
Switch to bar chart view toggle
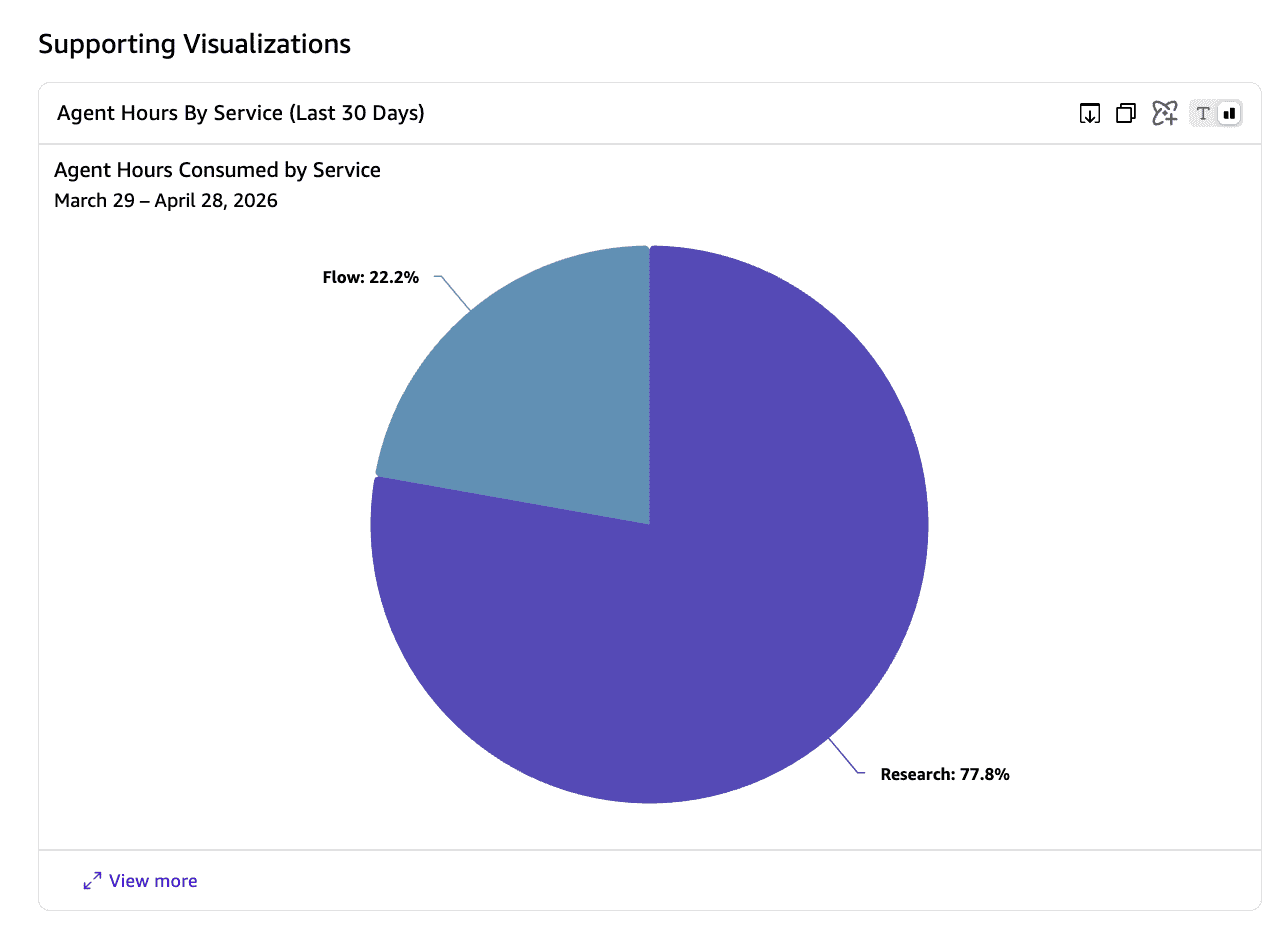coord(1230,114)
